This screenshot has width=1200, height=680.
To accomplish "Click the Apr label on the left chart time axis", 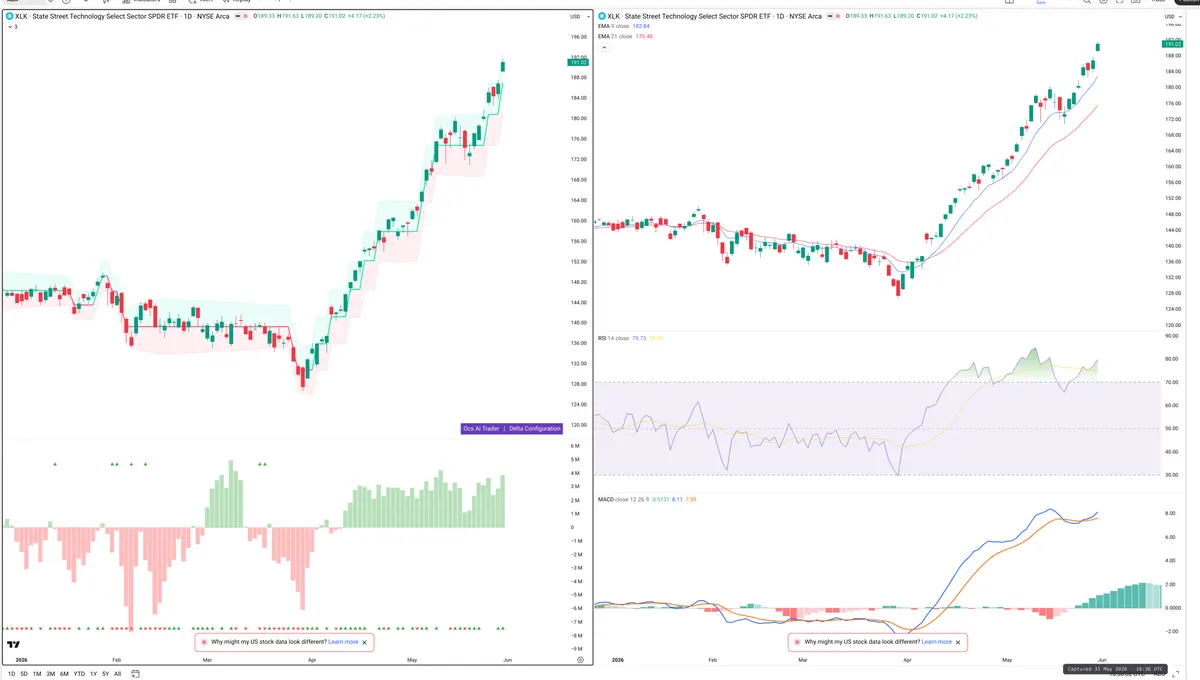I will [311, 660].
